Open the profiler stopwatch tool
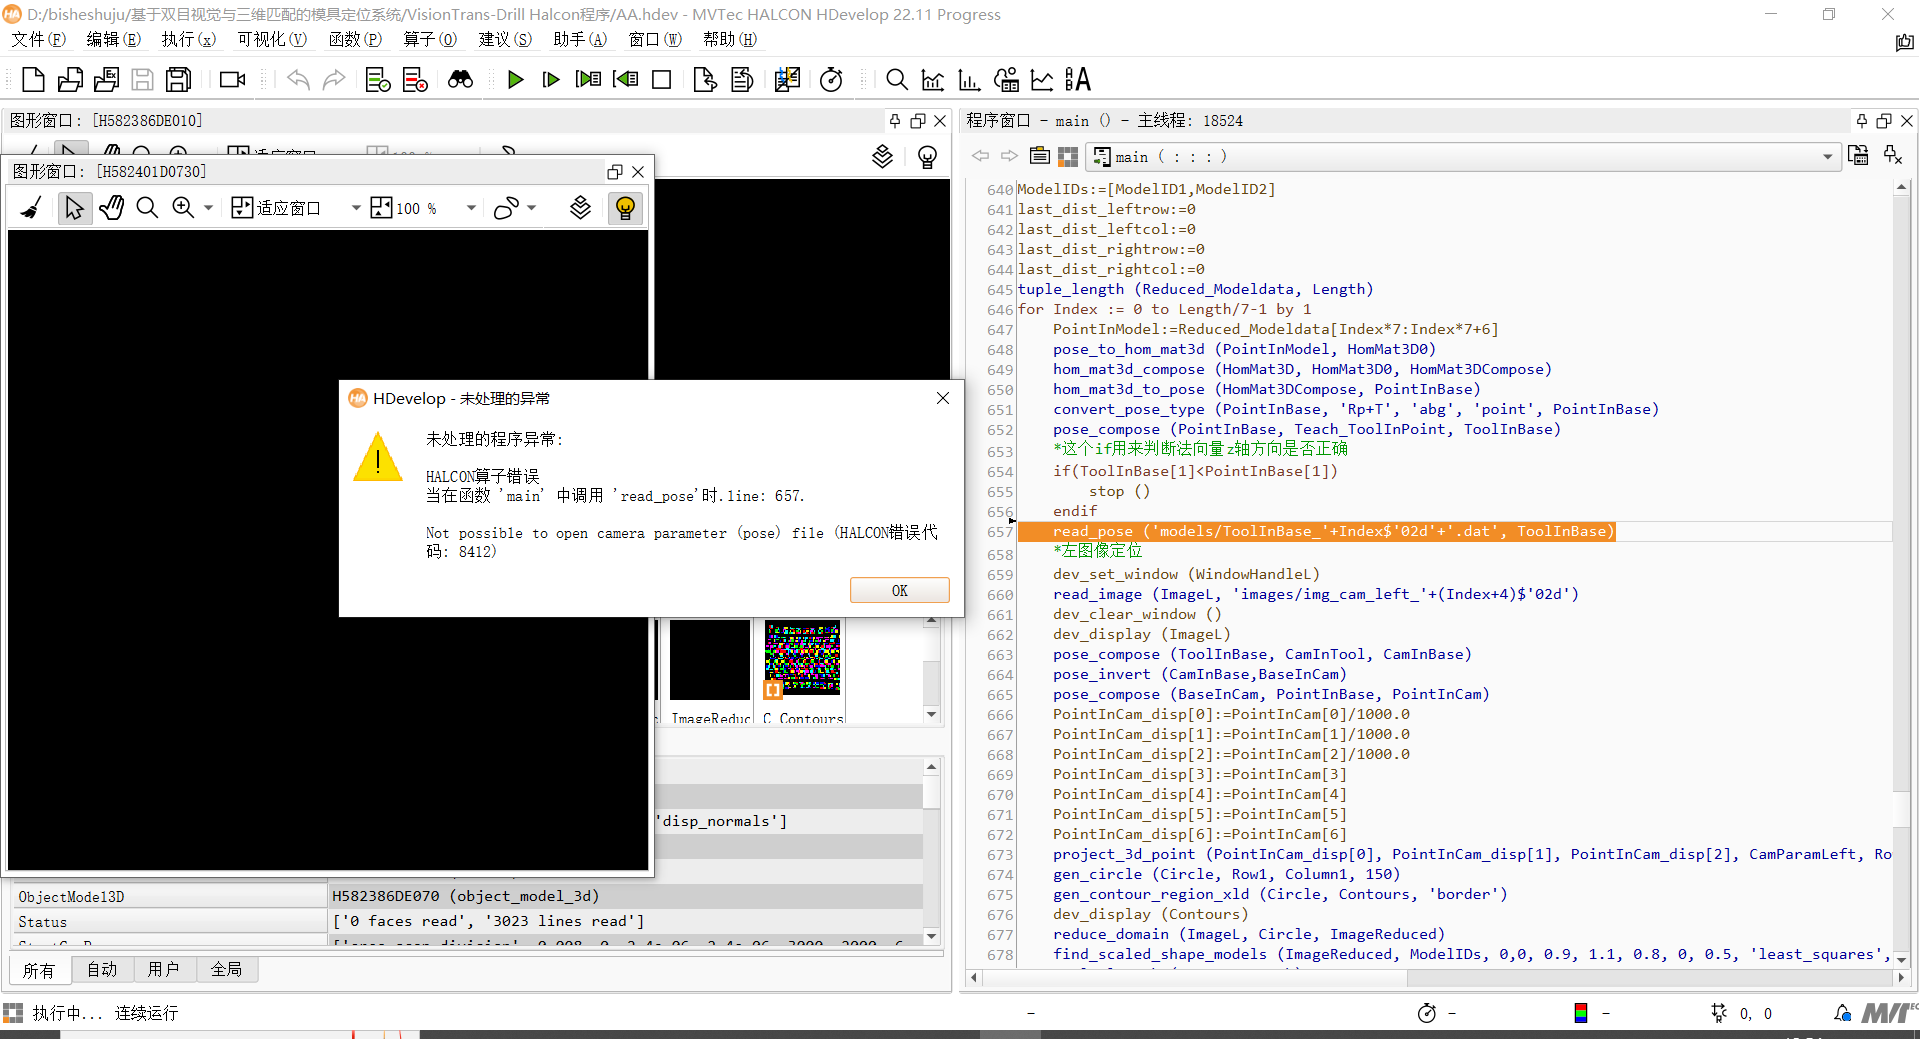Image resolution: width=1920 pixels, height=1039 pixels. tap(831, 80)
